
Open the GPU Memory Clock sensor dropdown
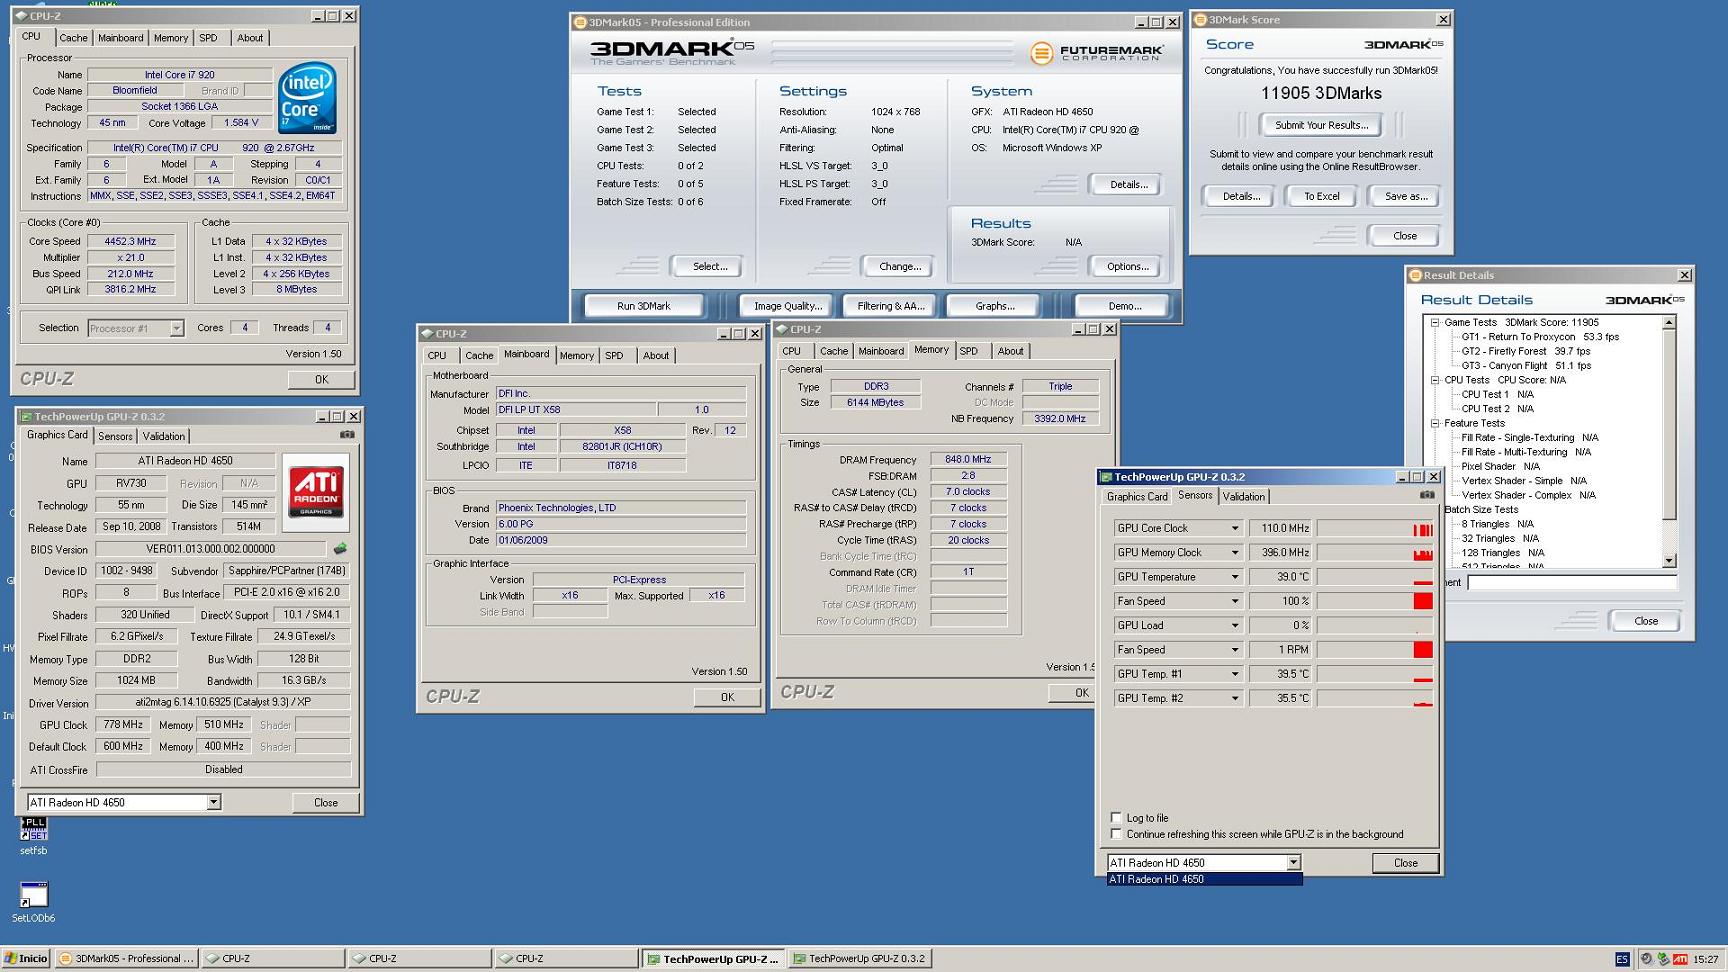click(1234, 552)
